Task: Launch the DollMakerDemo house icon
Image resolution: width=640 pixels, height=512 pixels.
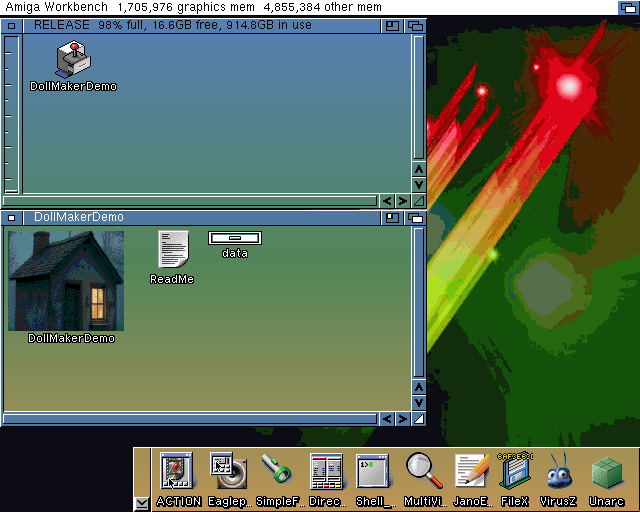Action: [x=66, y=281]
